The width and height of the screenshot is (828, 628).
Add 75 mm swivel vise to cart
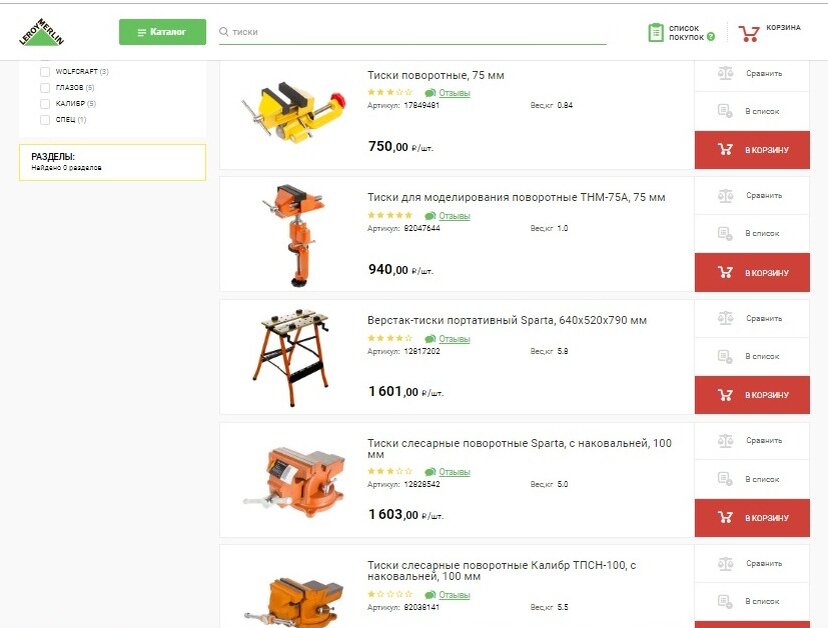[x=752, y=150]
